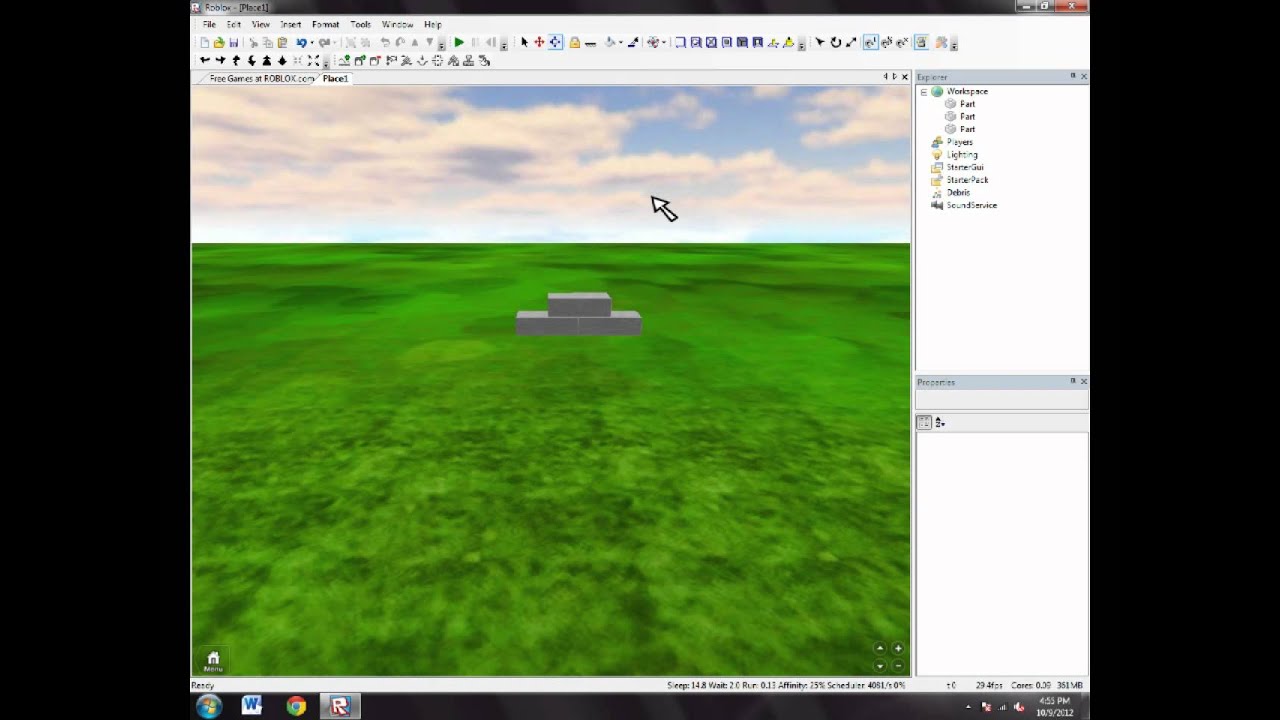Expand playback toolbar overflow options
Screen dimensions: 1280x720
[504, 45]
